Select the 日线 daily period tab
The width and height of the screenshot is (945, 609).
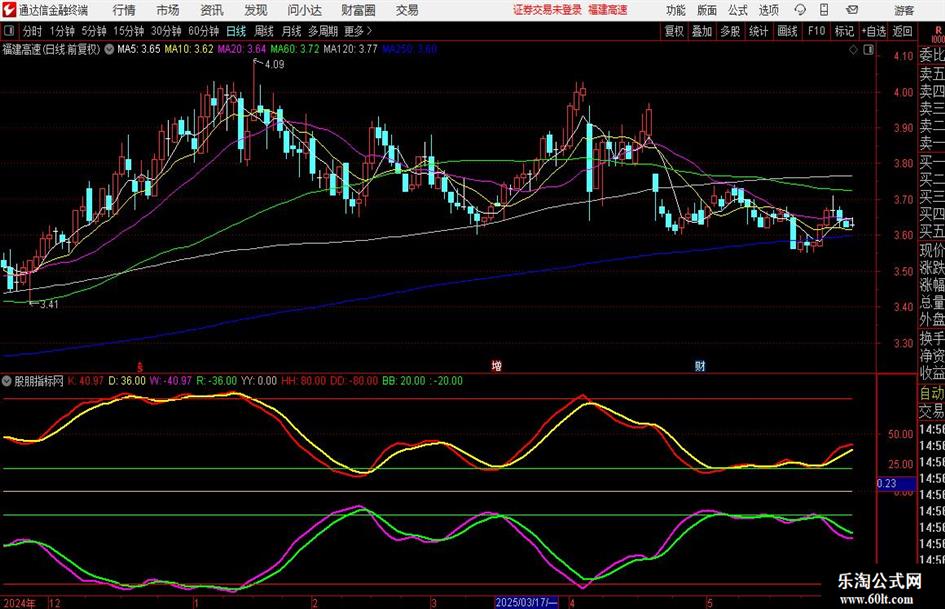(236, 31)
